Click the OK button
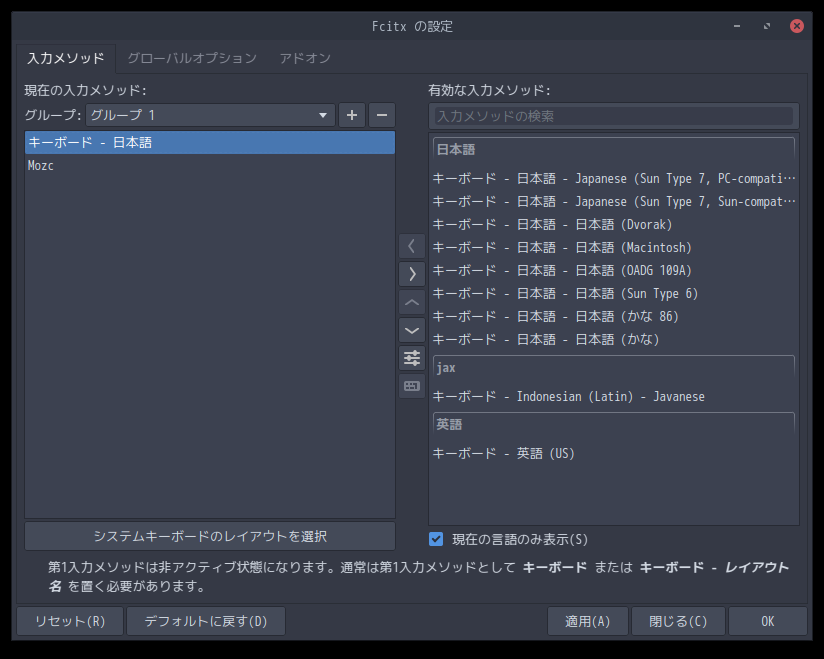This screenshot has height=659, width=824. click(768, 621)
